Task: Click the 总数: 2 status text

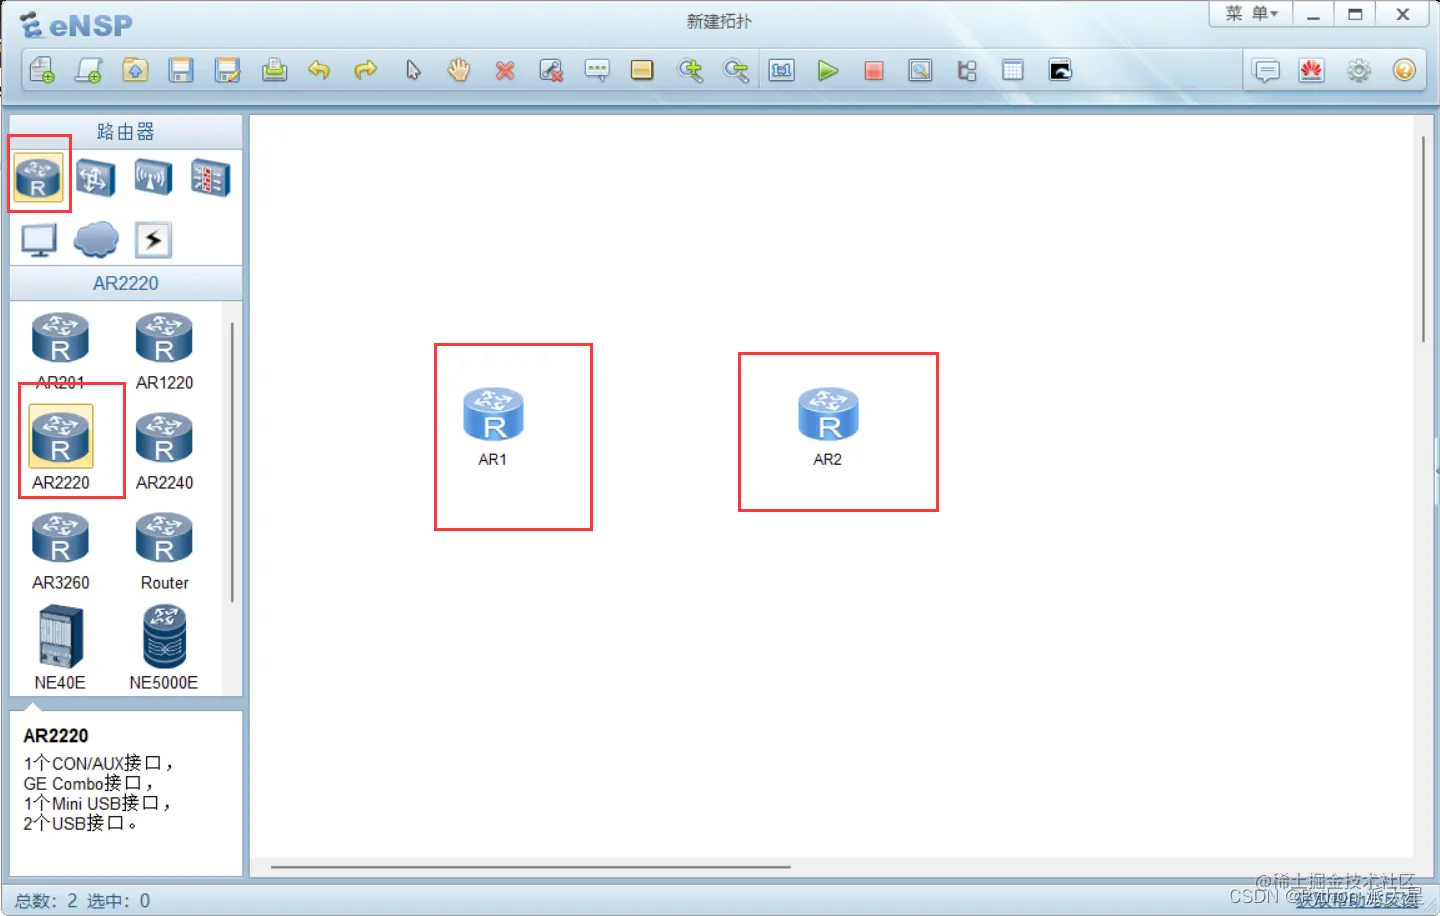Action: (46, 901)
